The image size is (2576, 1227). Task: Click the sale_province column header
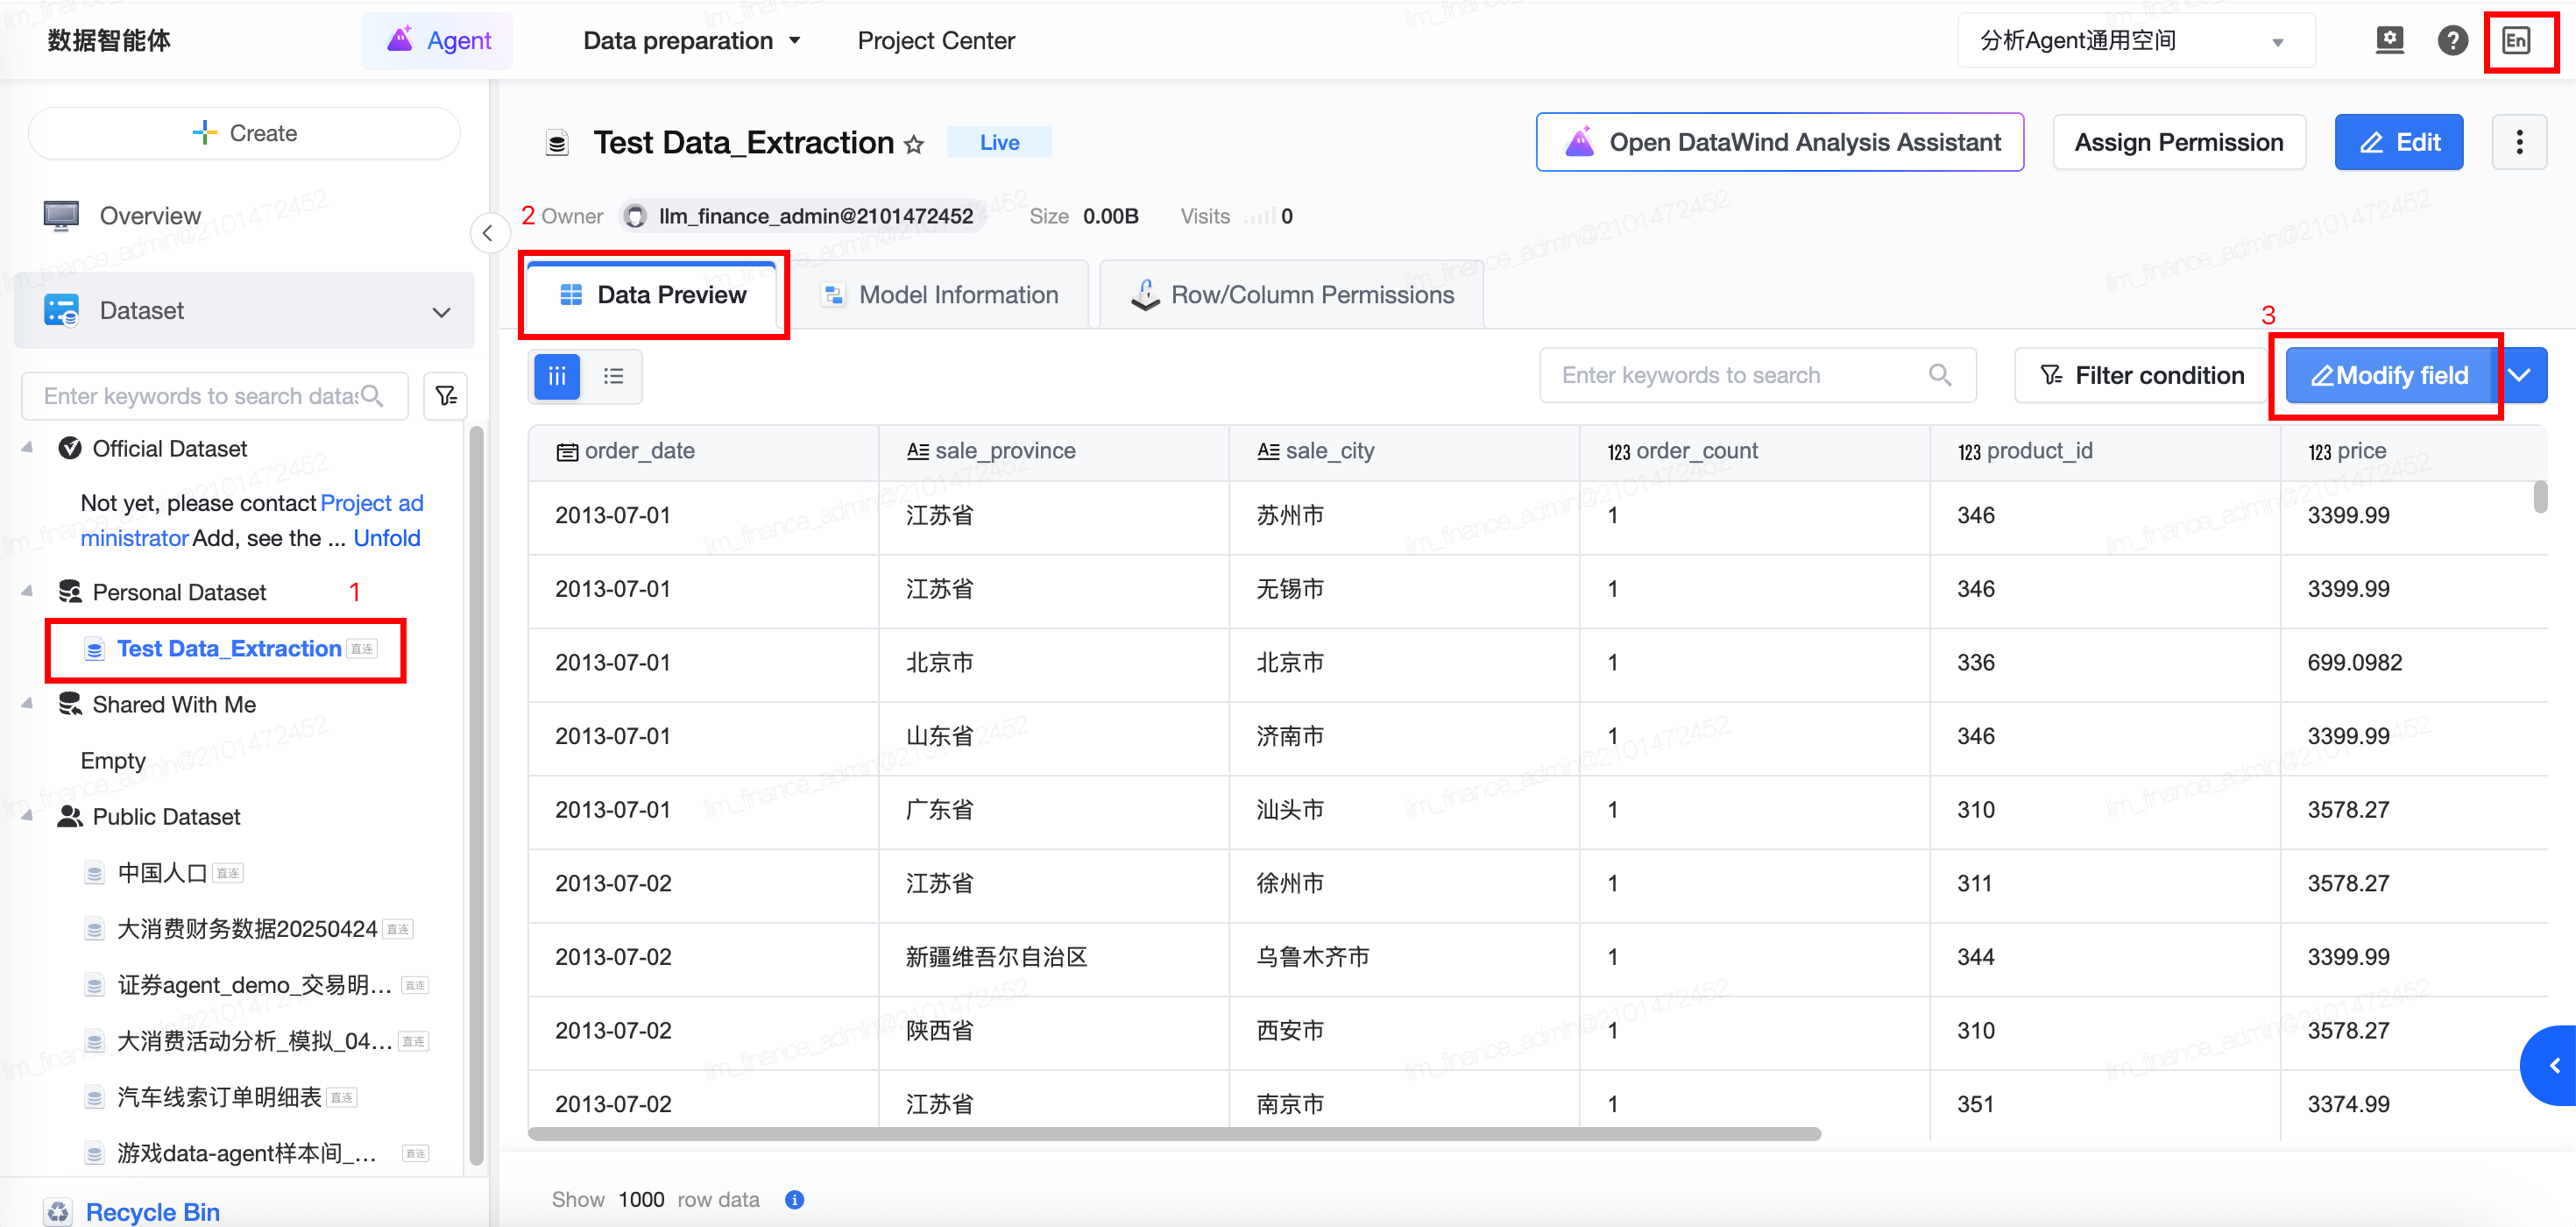pyautogui.click(x=1053, y=451)
